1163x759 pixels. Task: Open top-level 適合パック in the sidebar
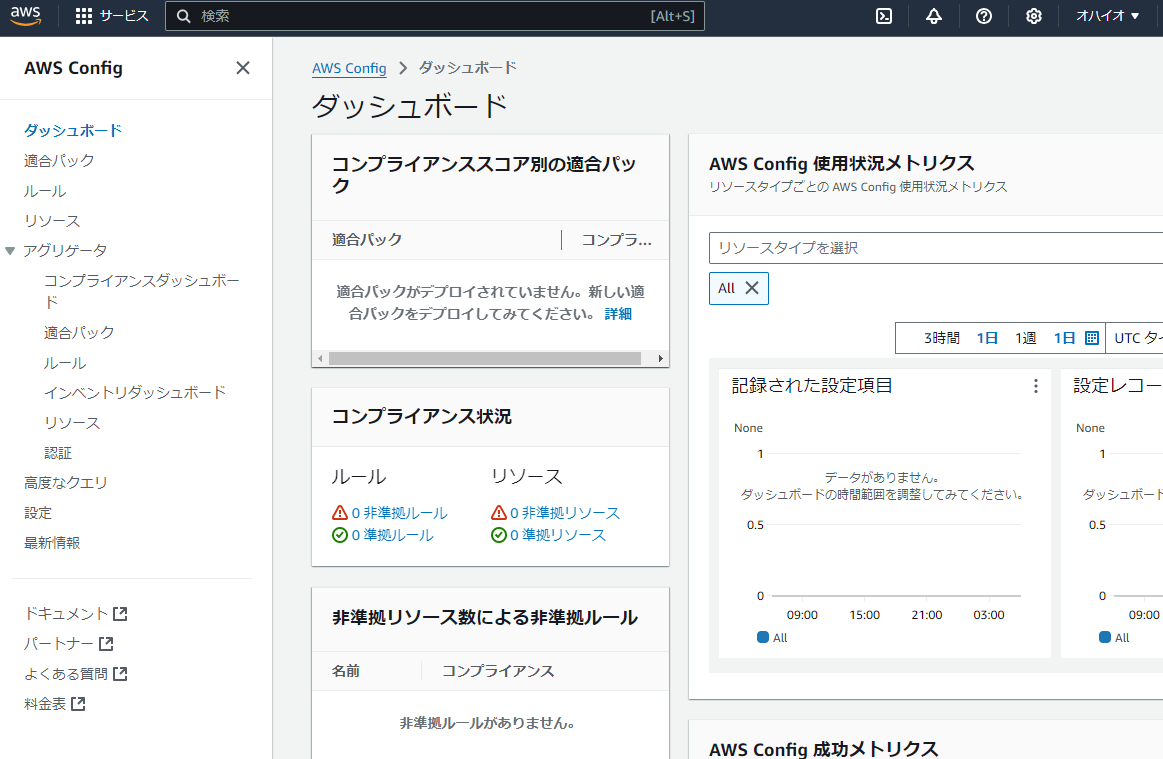click(x=59, y=160)
